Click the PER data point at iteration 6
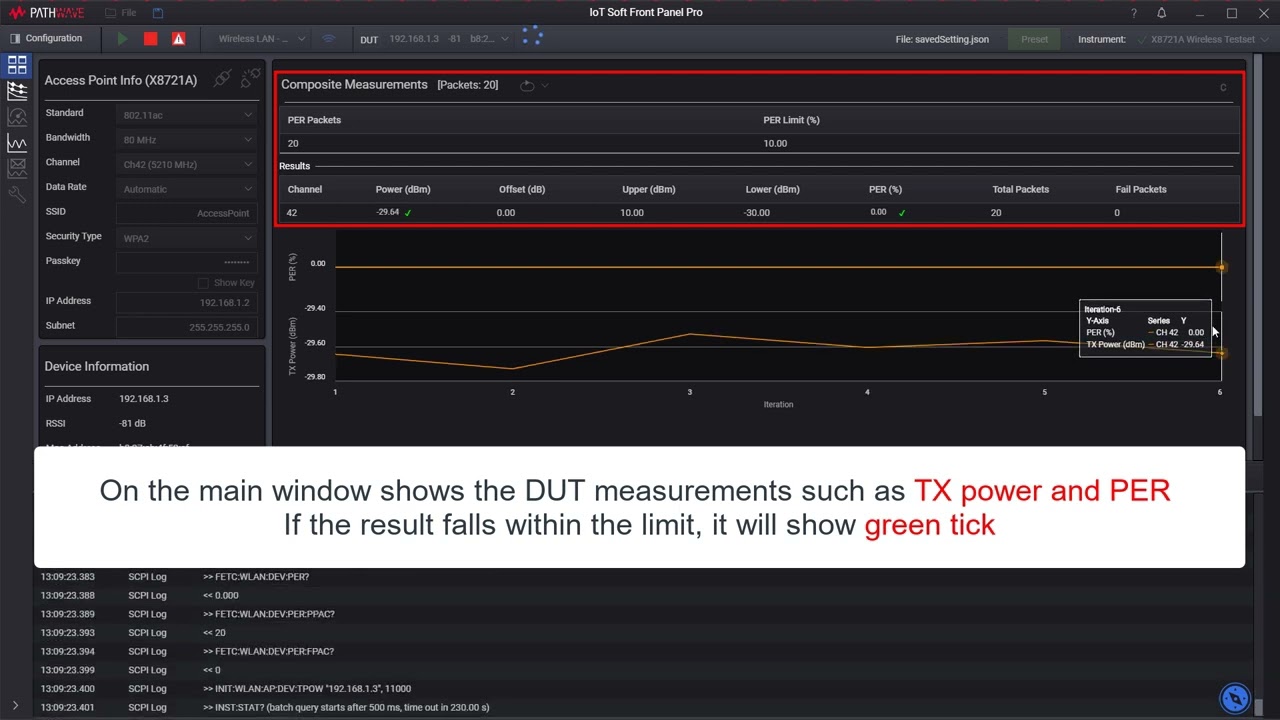The width and height of the screenshot is (1280, 720). pos(1221,267)
